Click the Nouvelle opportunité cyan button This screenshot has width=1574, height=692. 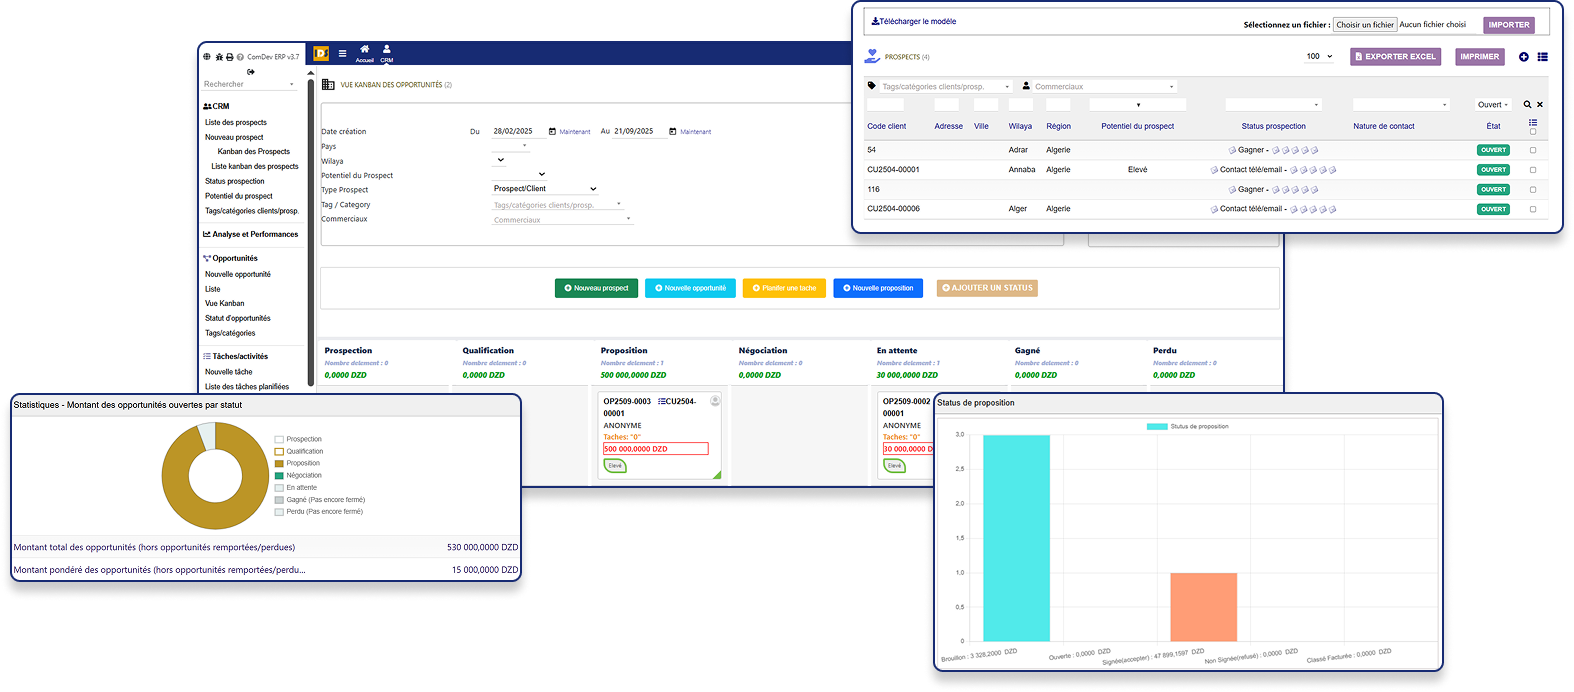pos(690,288)
